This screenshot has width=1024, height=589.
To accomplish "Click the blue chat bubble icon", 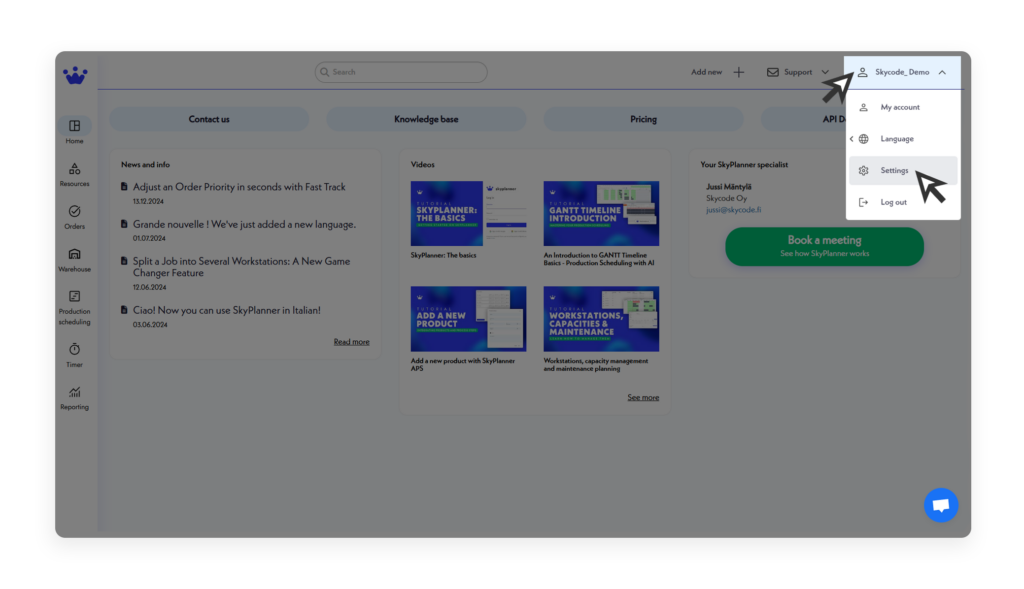I will (940, 505).
